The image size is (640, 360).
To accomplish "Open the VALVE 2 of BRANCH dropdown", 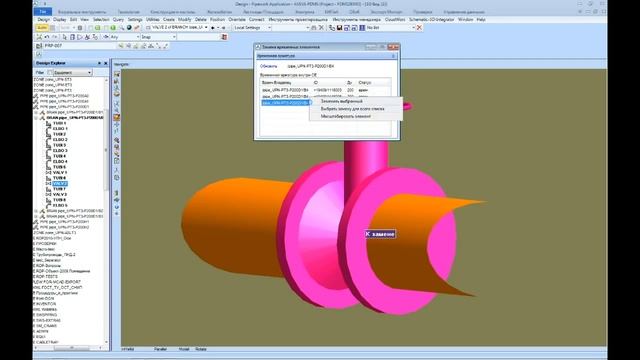I will pyautogui.click(x=206, y=28).
